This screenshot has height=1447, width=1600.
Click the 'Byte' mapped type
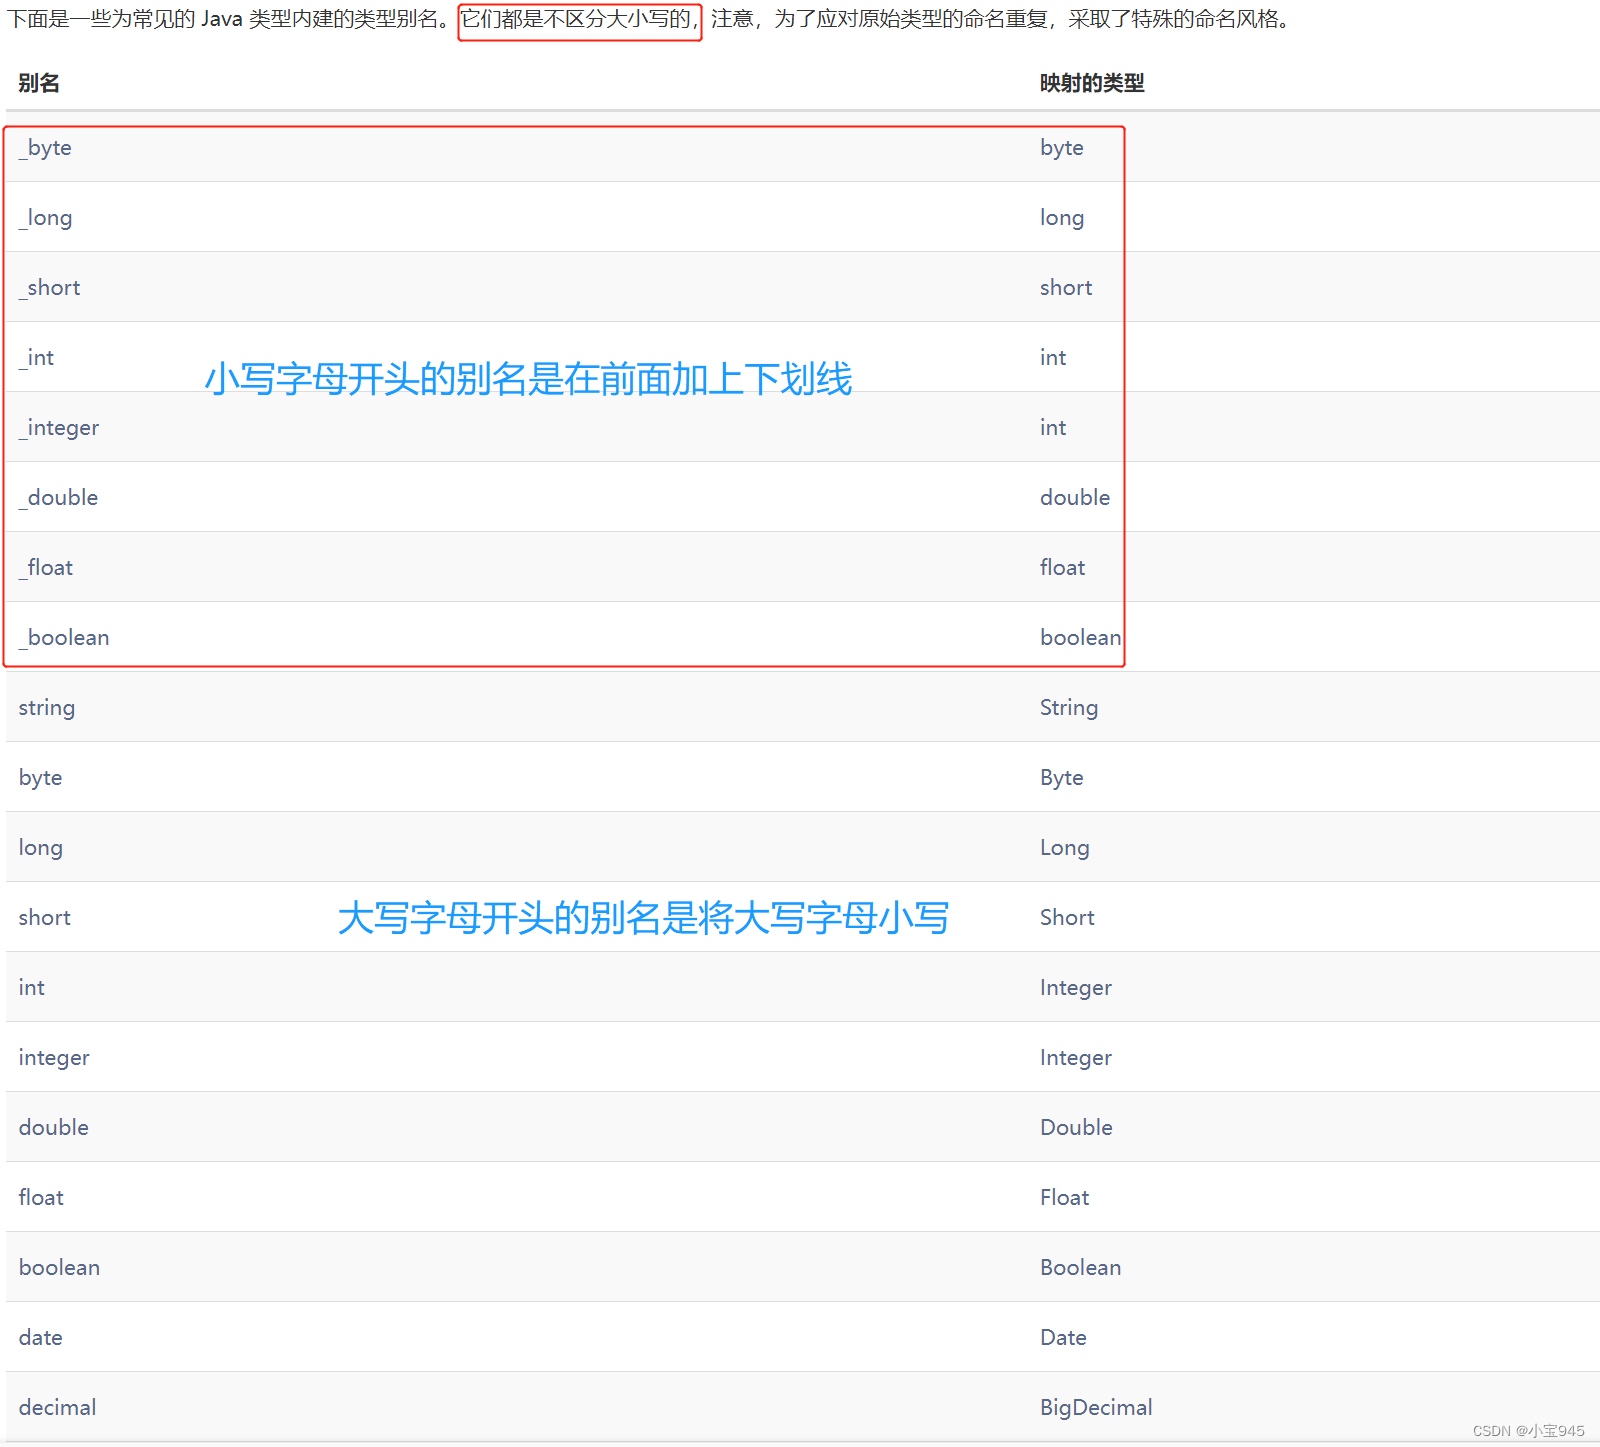tap(1062, 778)
